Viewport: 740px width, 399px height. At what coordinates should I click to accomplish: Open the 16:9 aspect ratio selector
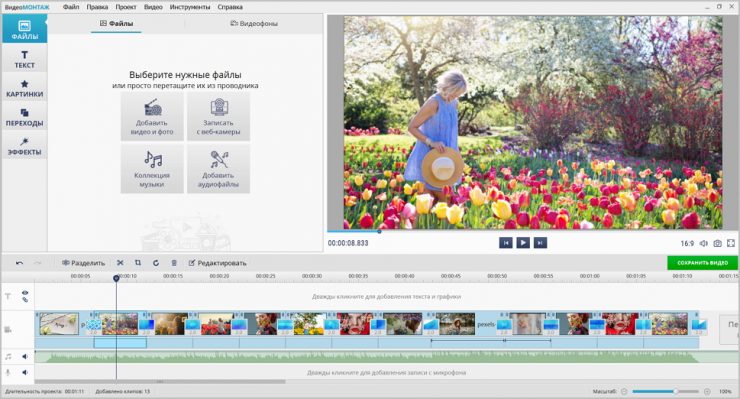[687, 244]
